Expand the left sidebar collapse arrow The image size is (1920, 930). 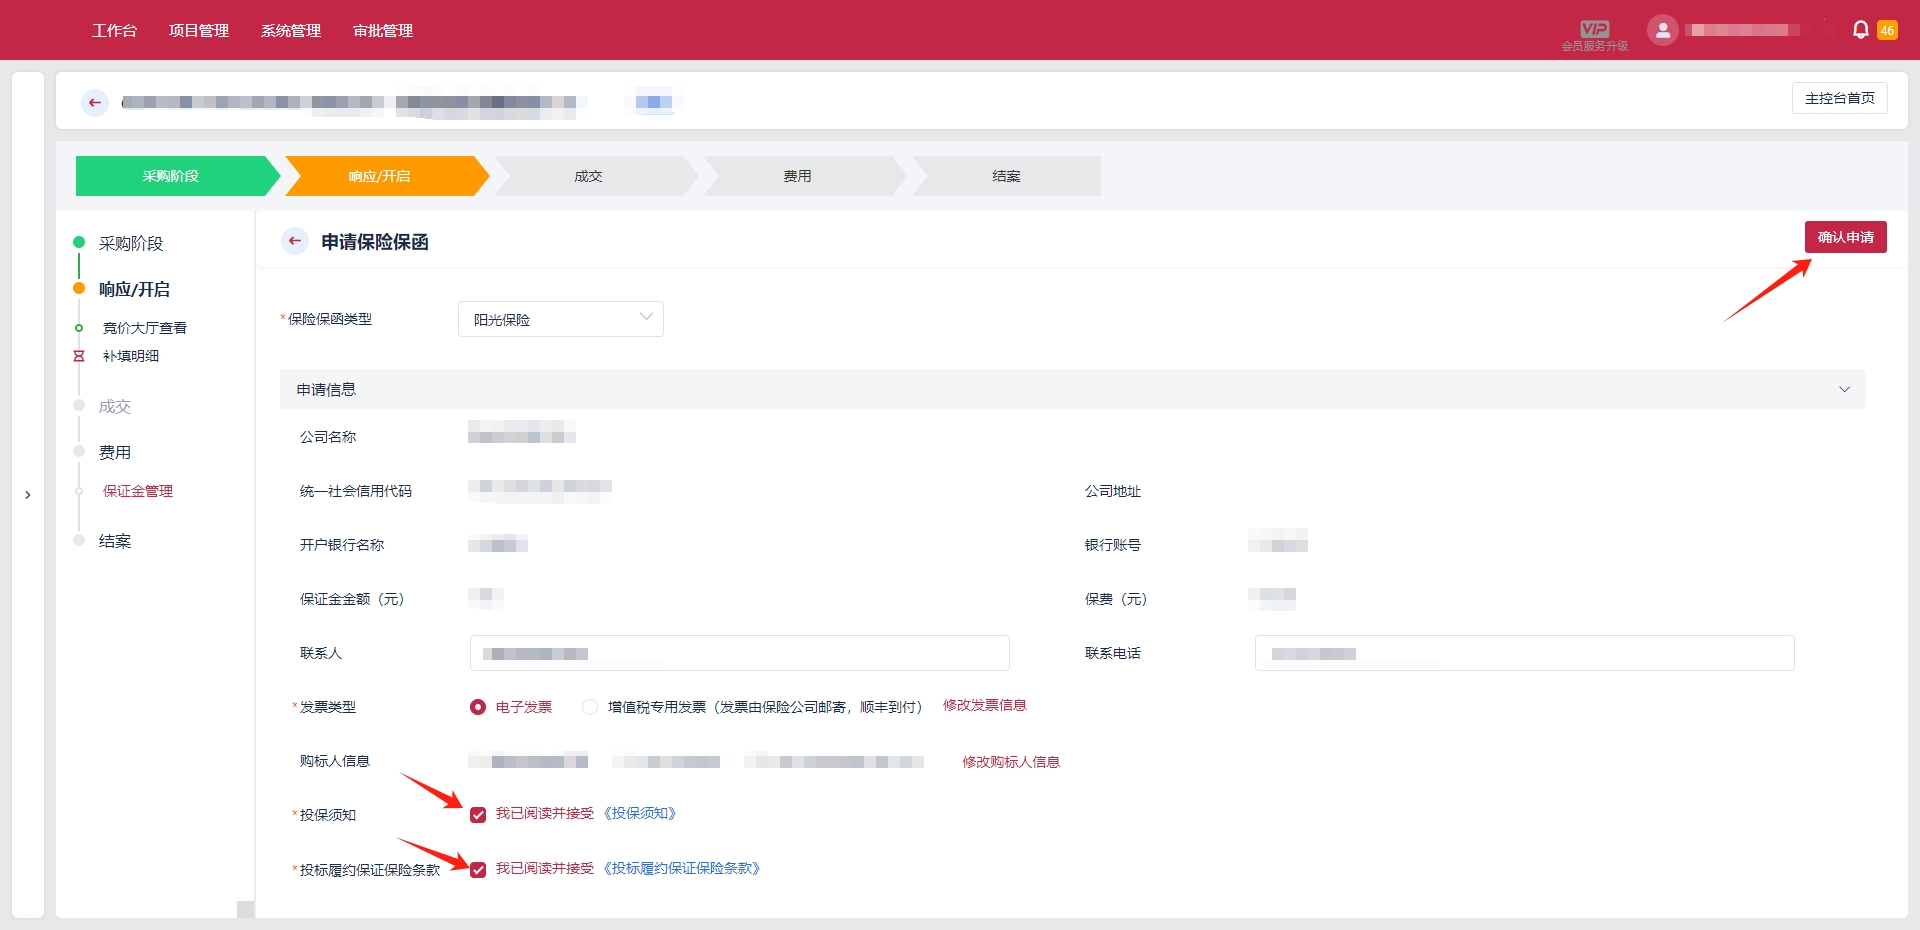(28, 495)
